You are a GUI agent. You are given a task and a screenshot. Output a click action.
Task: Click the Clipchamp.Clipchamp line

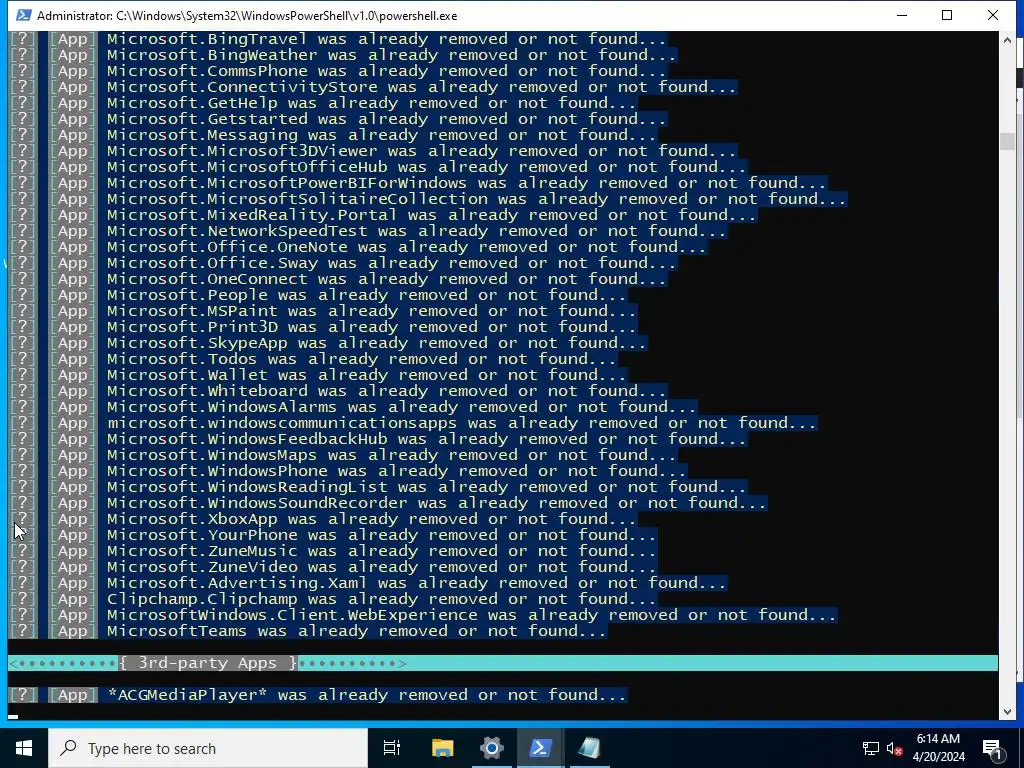click(334, 599)
